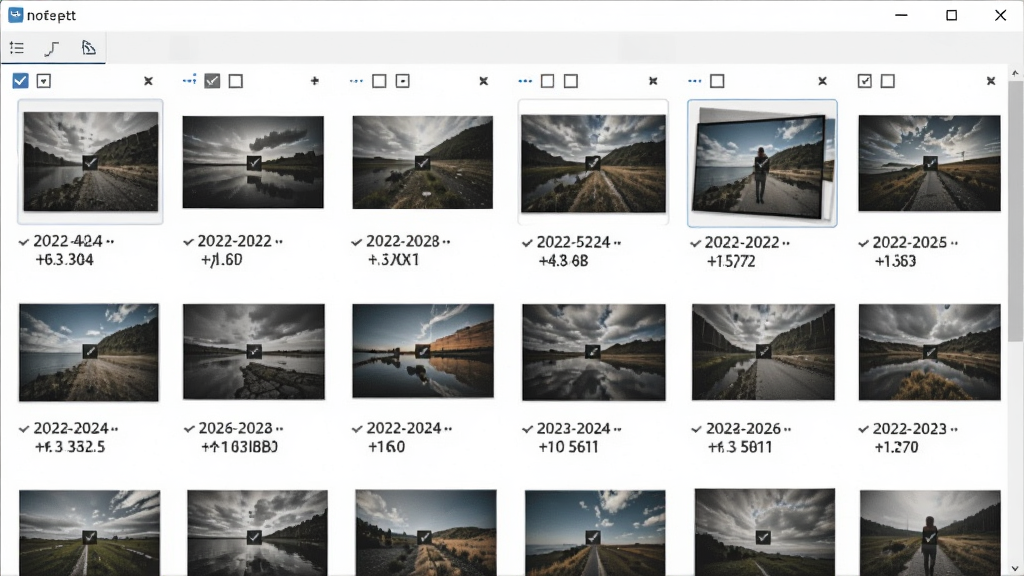1024x576 pixels.
Task: Open the 2022-2024 +160 waterside thumbnail
Action: click(423, 351)
